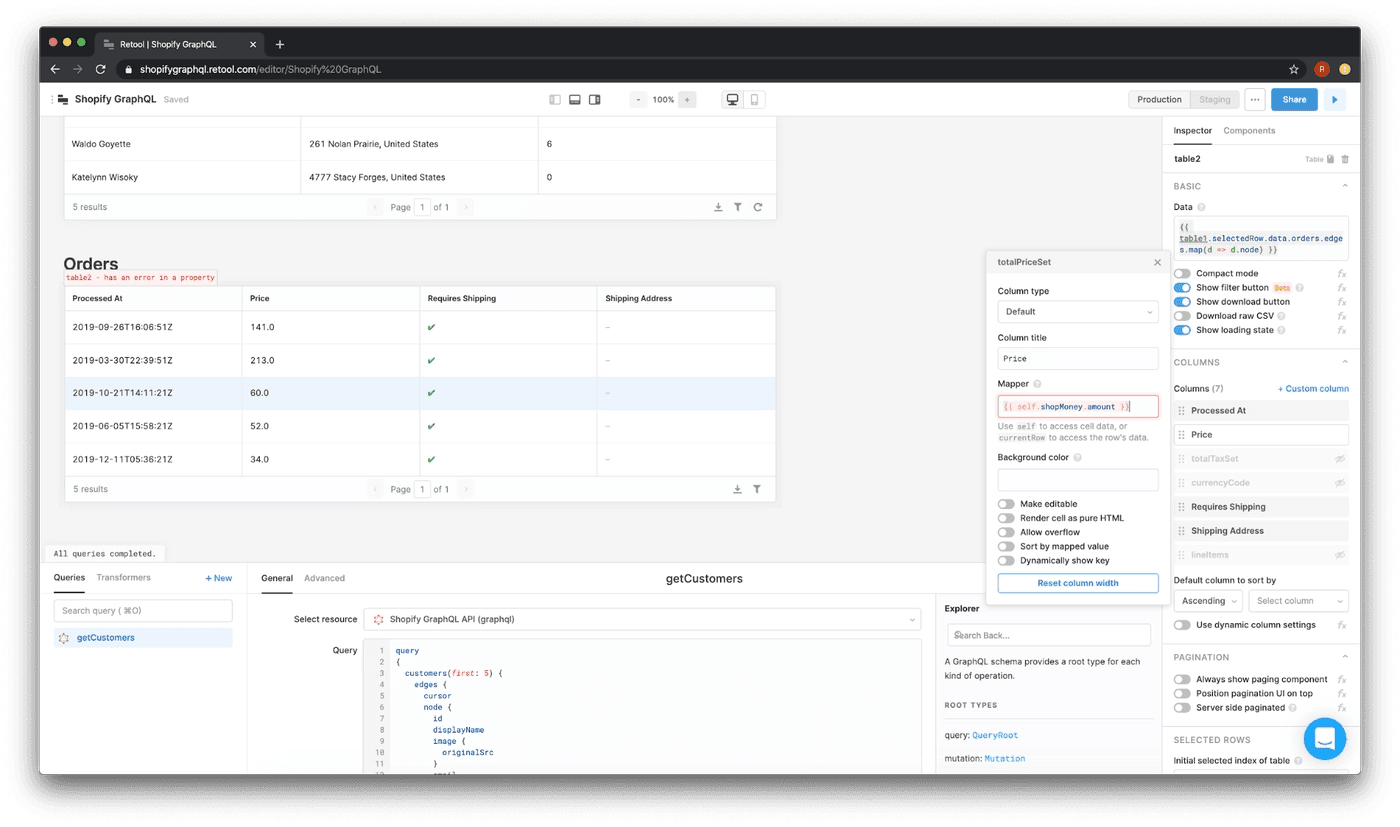Screen dimensions: 1400x827
Task: Delete table2 using the trash icon
Action: (1345, 159)
